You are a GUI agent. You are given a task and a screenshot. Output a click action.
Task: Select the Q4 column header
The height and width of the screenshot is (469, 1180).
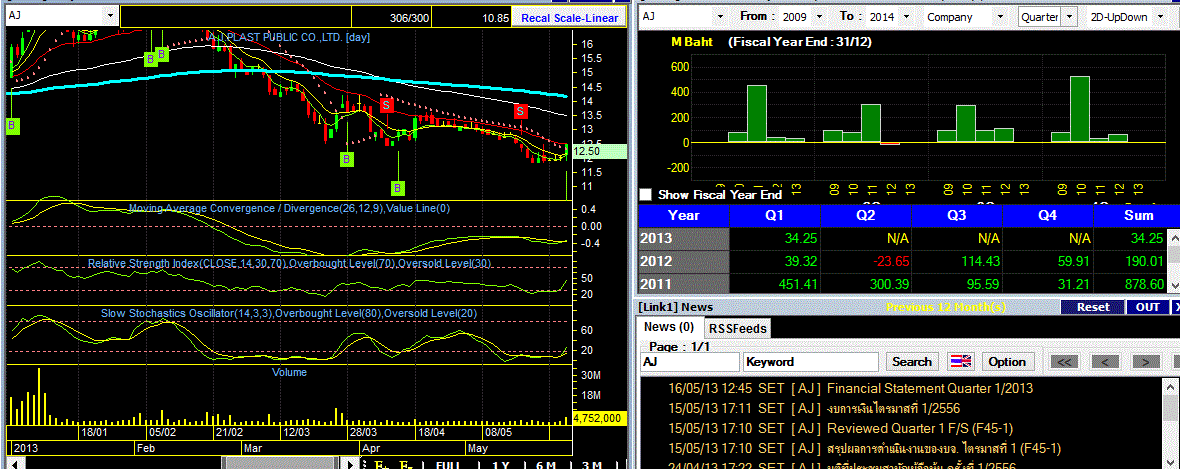[x=1048, y=215]
